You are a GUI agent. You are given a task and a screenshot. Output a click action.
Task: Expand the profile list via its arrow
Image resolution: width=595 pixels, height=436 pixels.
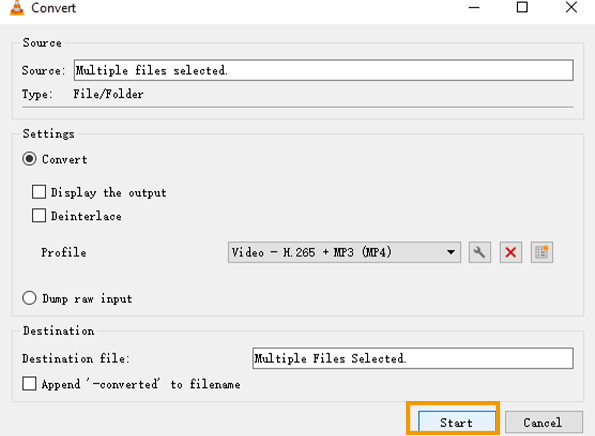(451, 252)
